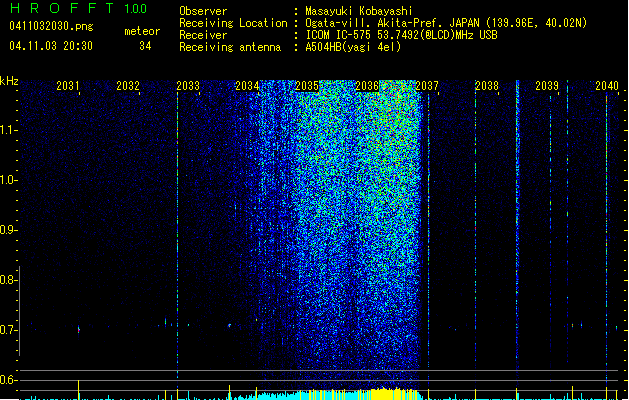This screenshot has width=629, height=400.
Task: Select the meteor count value 34
Action: pos(145,46)
